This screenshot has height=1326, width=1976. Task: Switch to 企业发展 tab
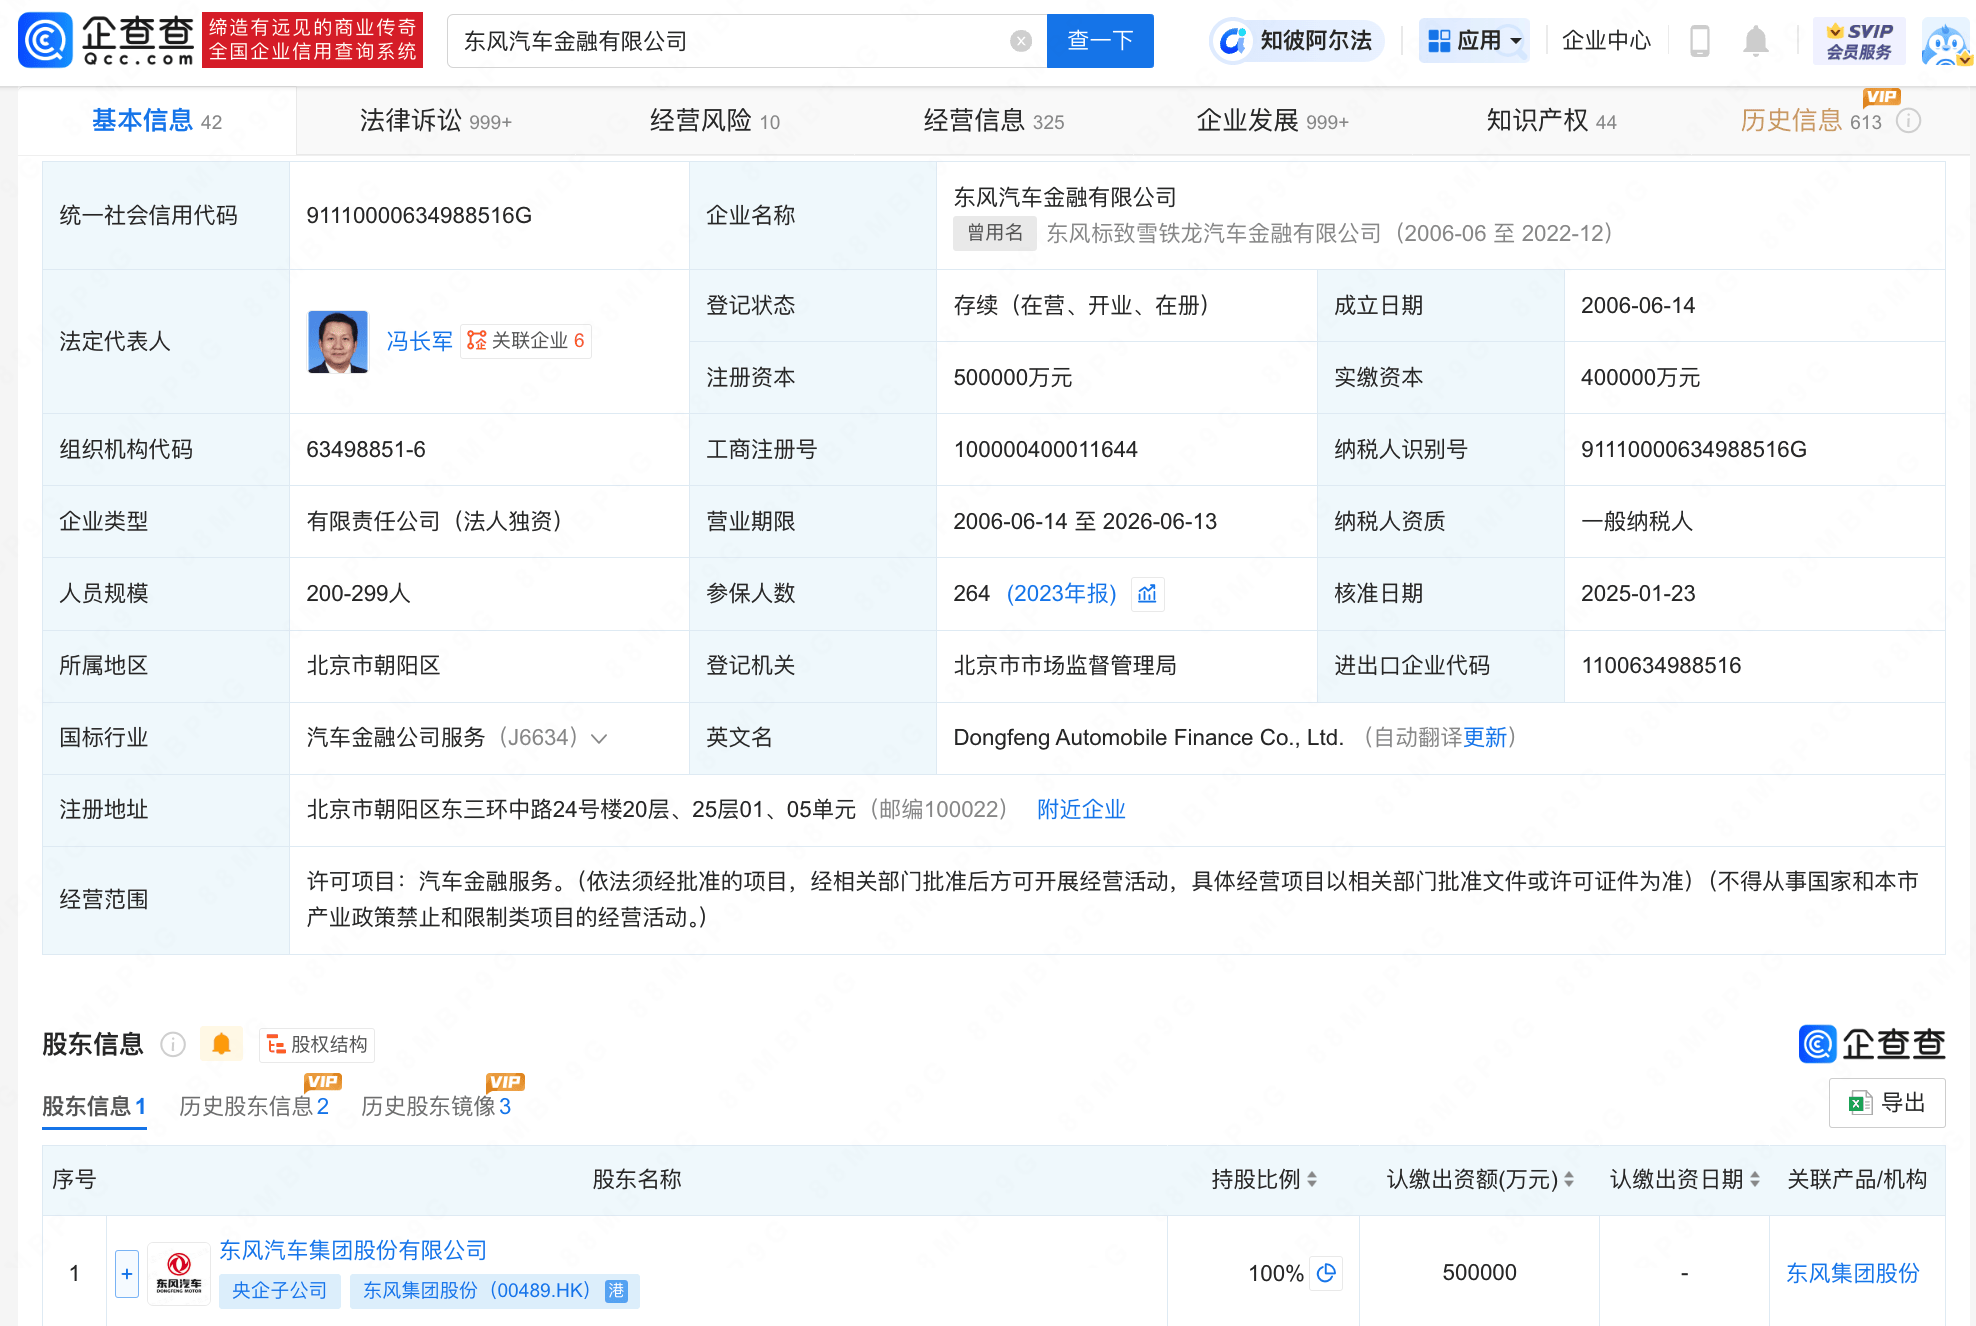[1272, 121]
